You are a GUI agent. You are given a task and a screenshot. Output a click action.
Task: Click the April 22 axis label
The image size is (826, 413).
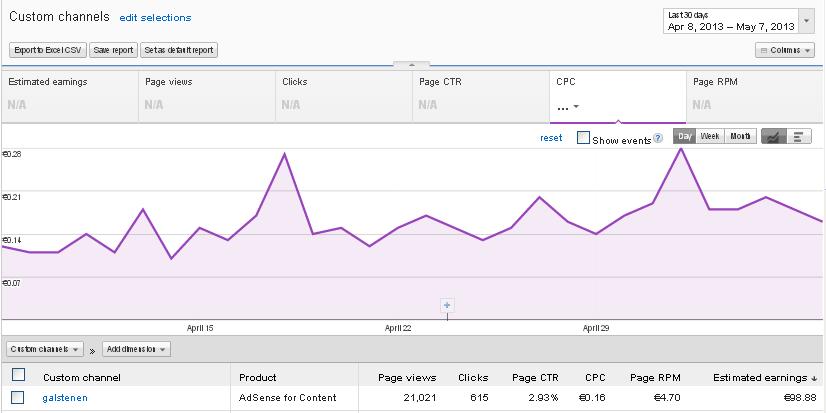(x=398, y=328)
